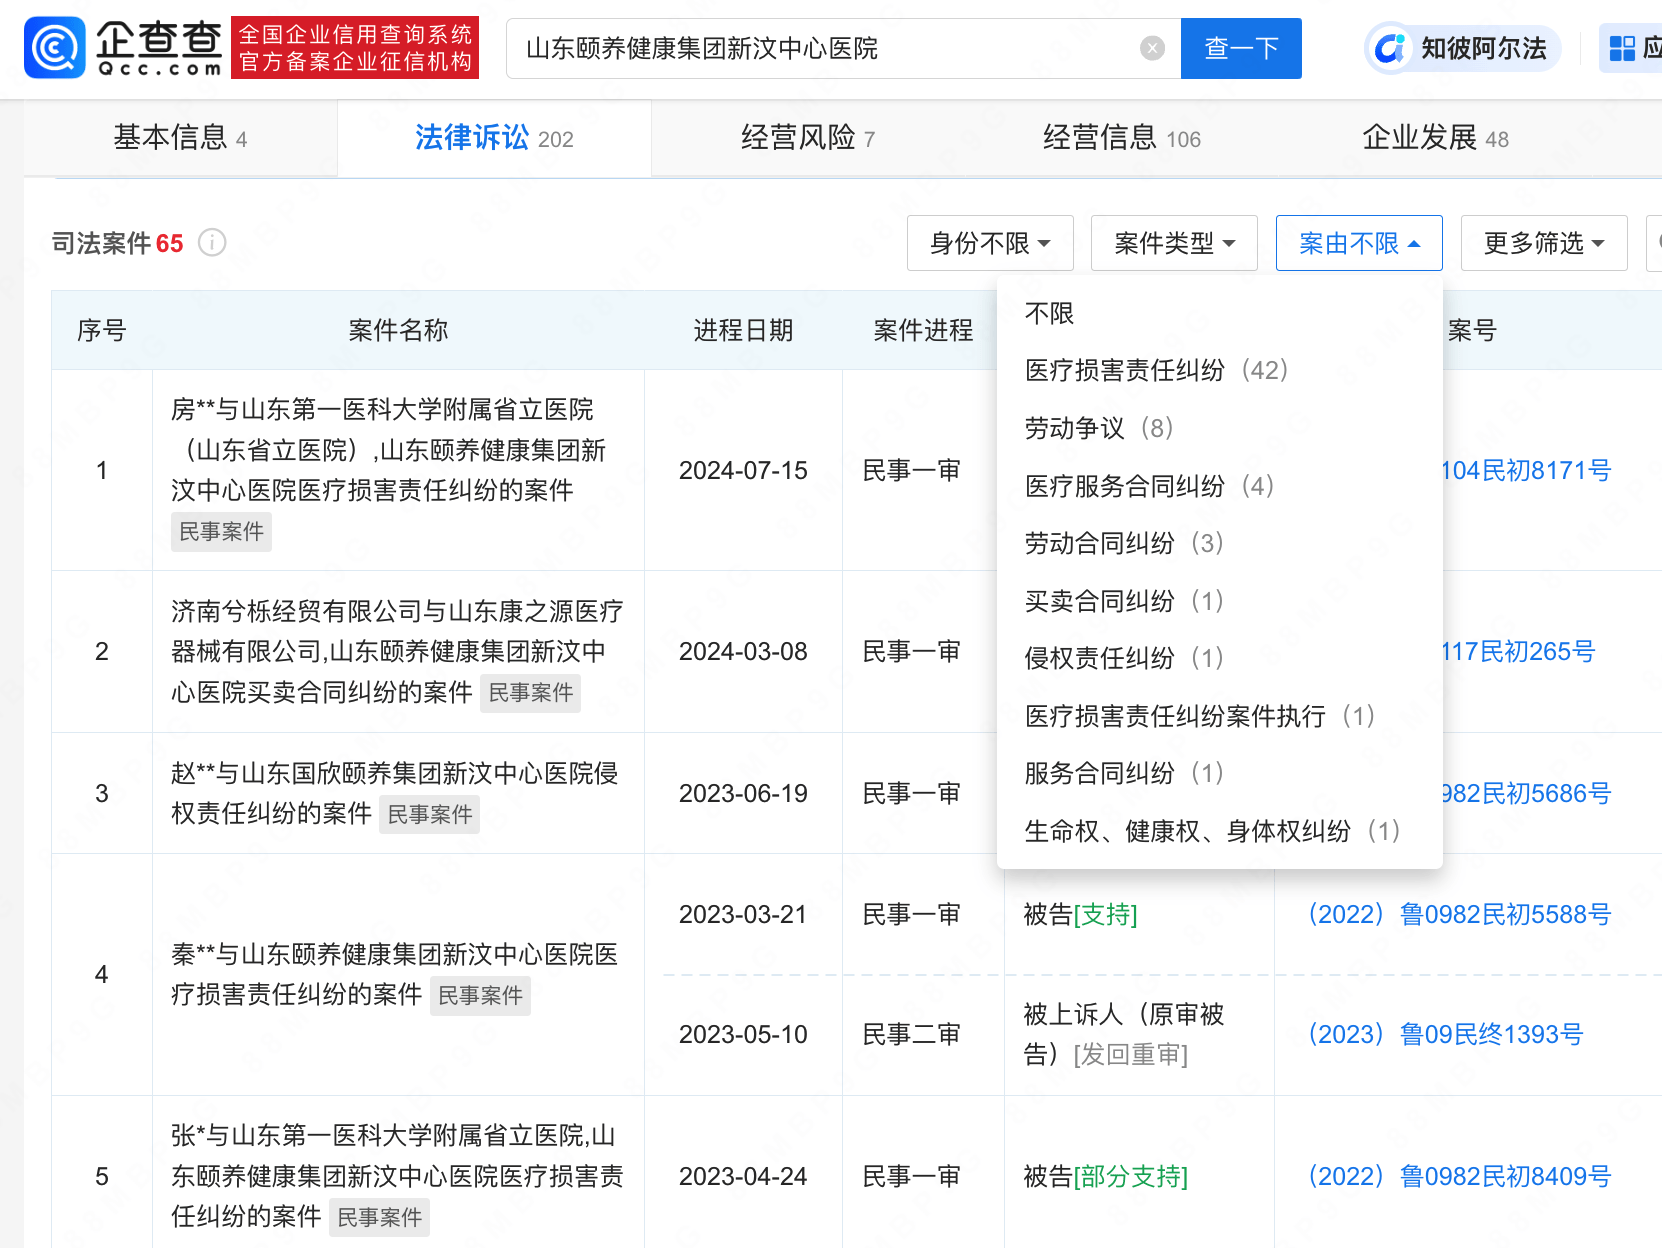Image resolution: width=1662 pixels, height=1248 pixels.
Task: Switch to the 基本信息 tab
Action: (180, 138)
